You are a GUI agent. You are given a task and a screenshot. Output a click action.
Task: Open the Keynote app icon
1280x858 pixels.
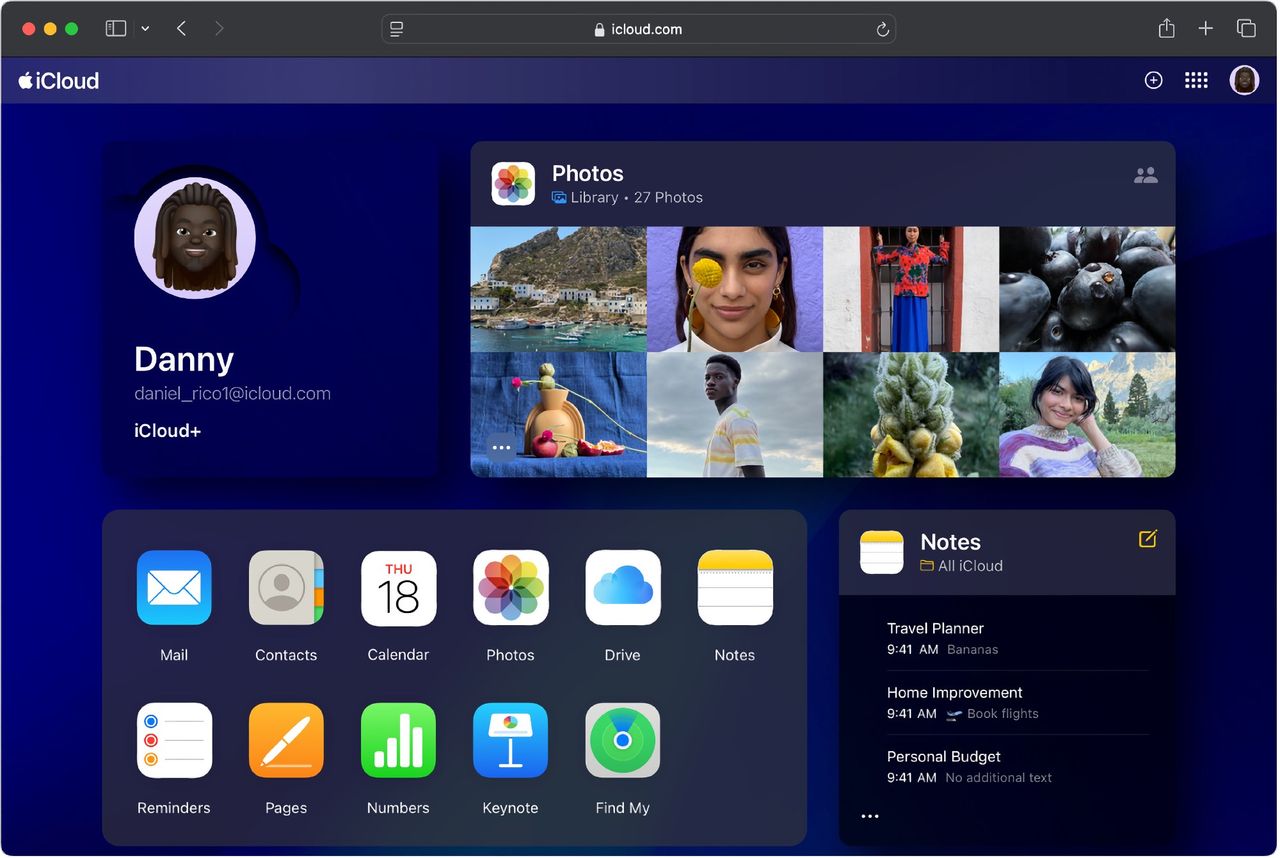click(x=510, y=740)
